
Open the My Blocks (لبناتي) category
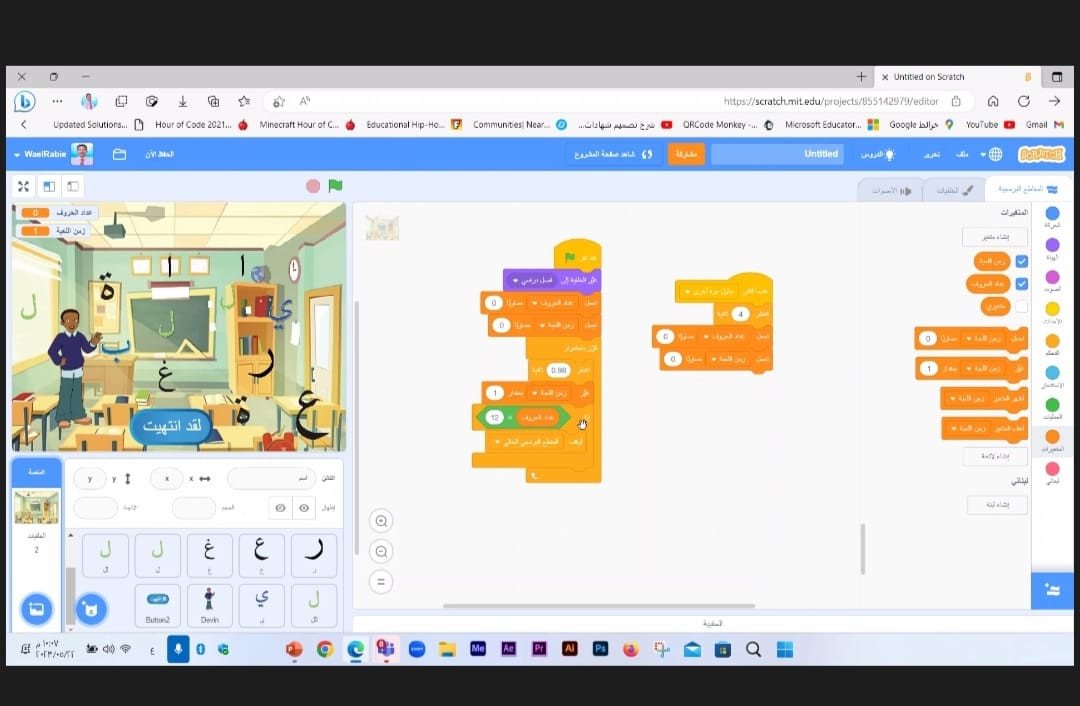pos(1052,472)
